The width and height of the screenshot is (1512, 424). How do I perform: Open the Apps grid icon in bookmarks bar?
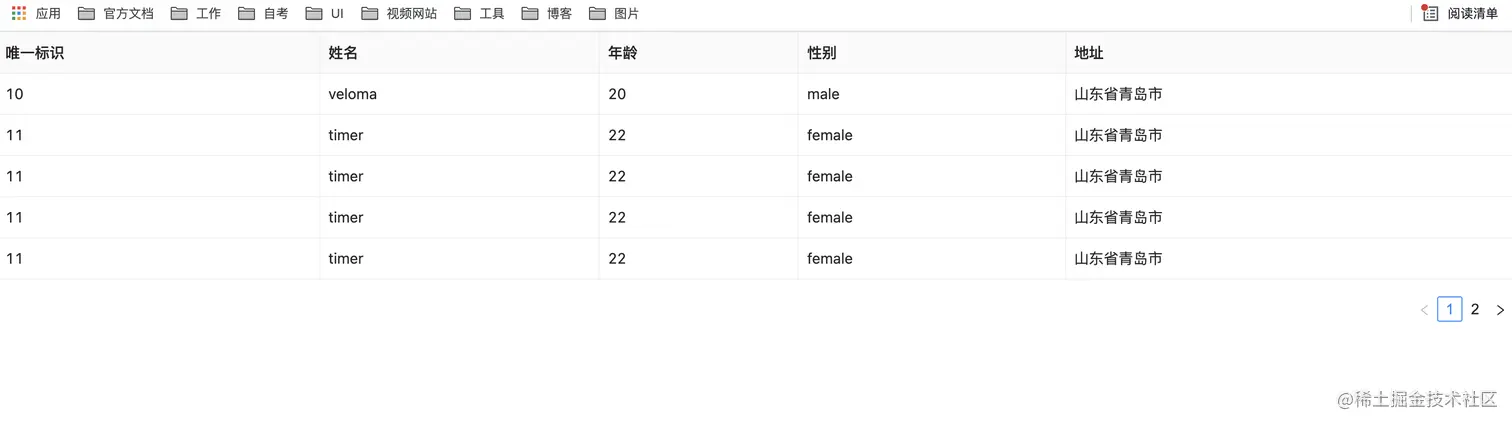19,13
